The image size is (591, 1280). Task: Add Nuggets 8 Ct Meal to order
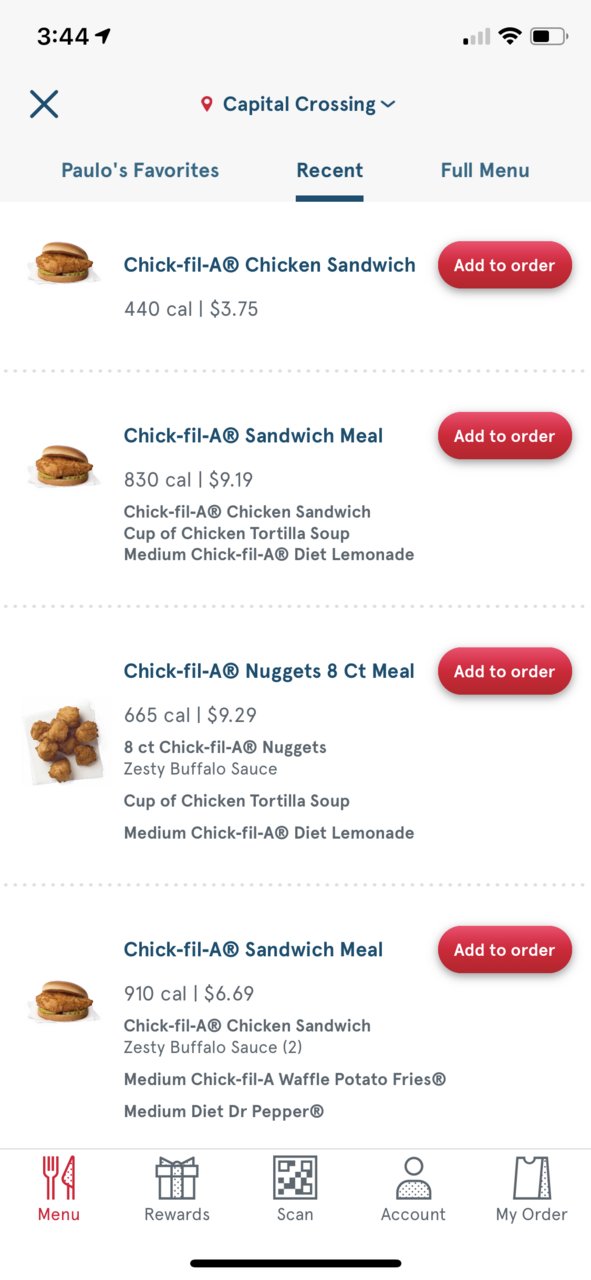(505, 671)
